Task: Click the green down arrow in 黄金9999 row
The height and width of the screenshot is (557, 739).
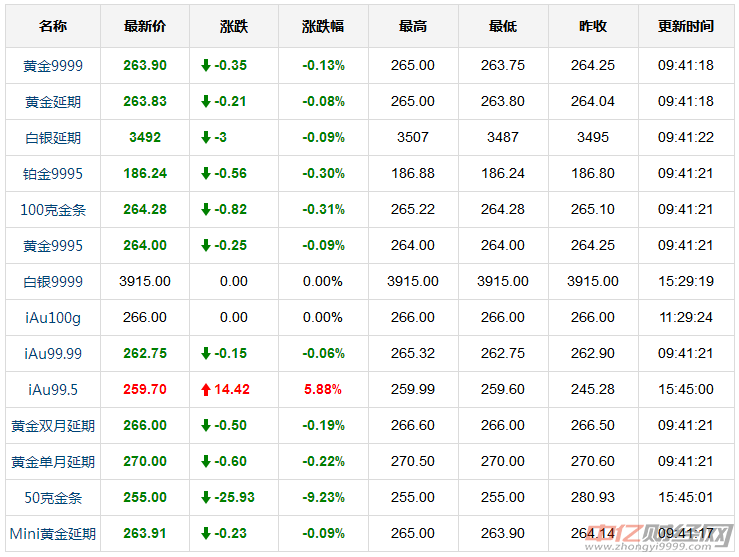Action: coord(206,66)
